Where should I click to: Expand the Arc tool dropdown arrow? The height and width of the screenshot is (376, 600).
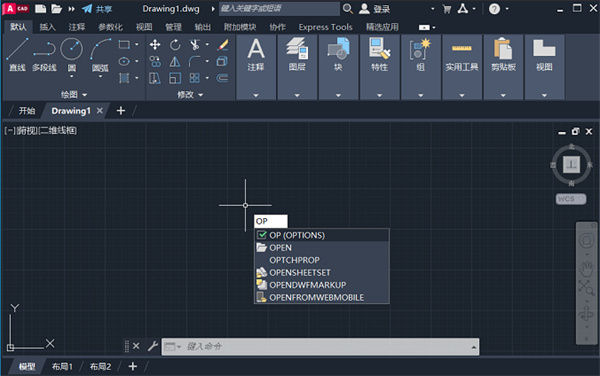100,77
